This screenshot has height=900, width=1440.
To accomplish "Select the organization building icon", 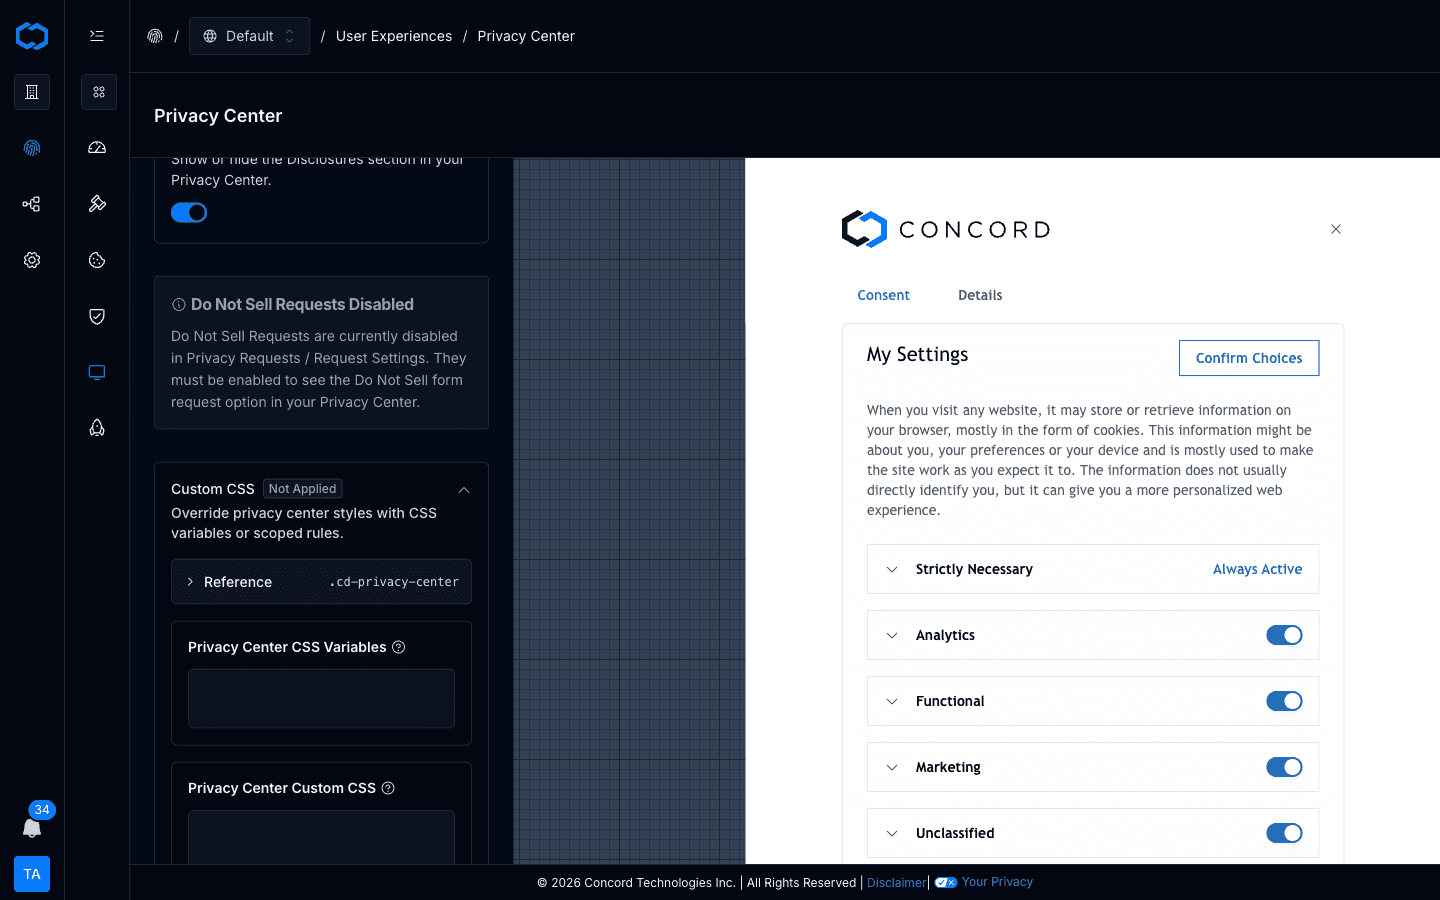I will tap(32, 92).
